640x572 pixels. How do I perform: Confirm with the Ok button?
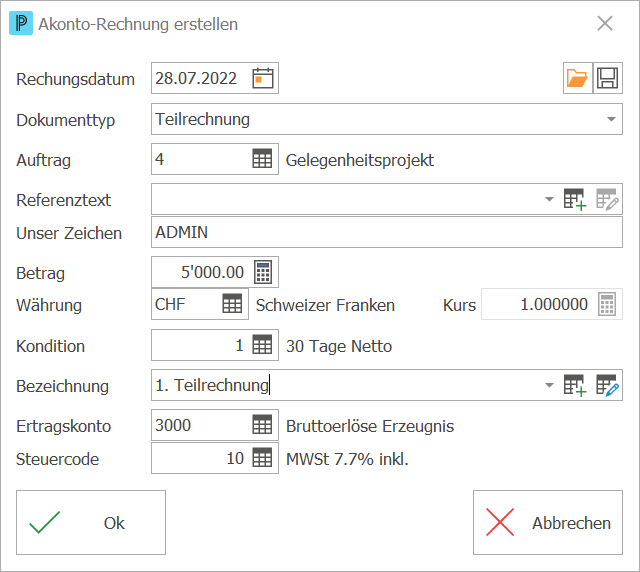pyautogui.click(x=91, y=523)
